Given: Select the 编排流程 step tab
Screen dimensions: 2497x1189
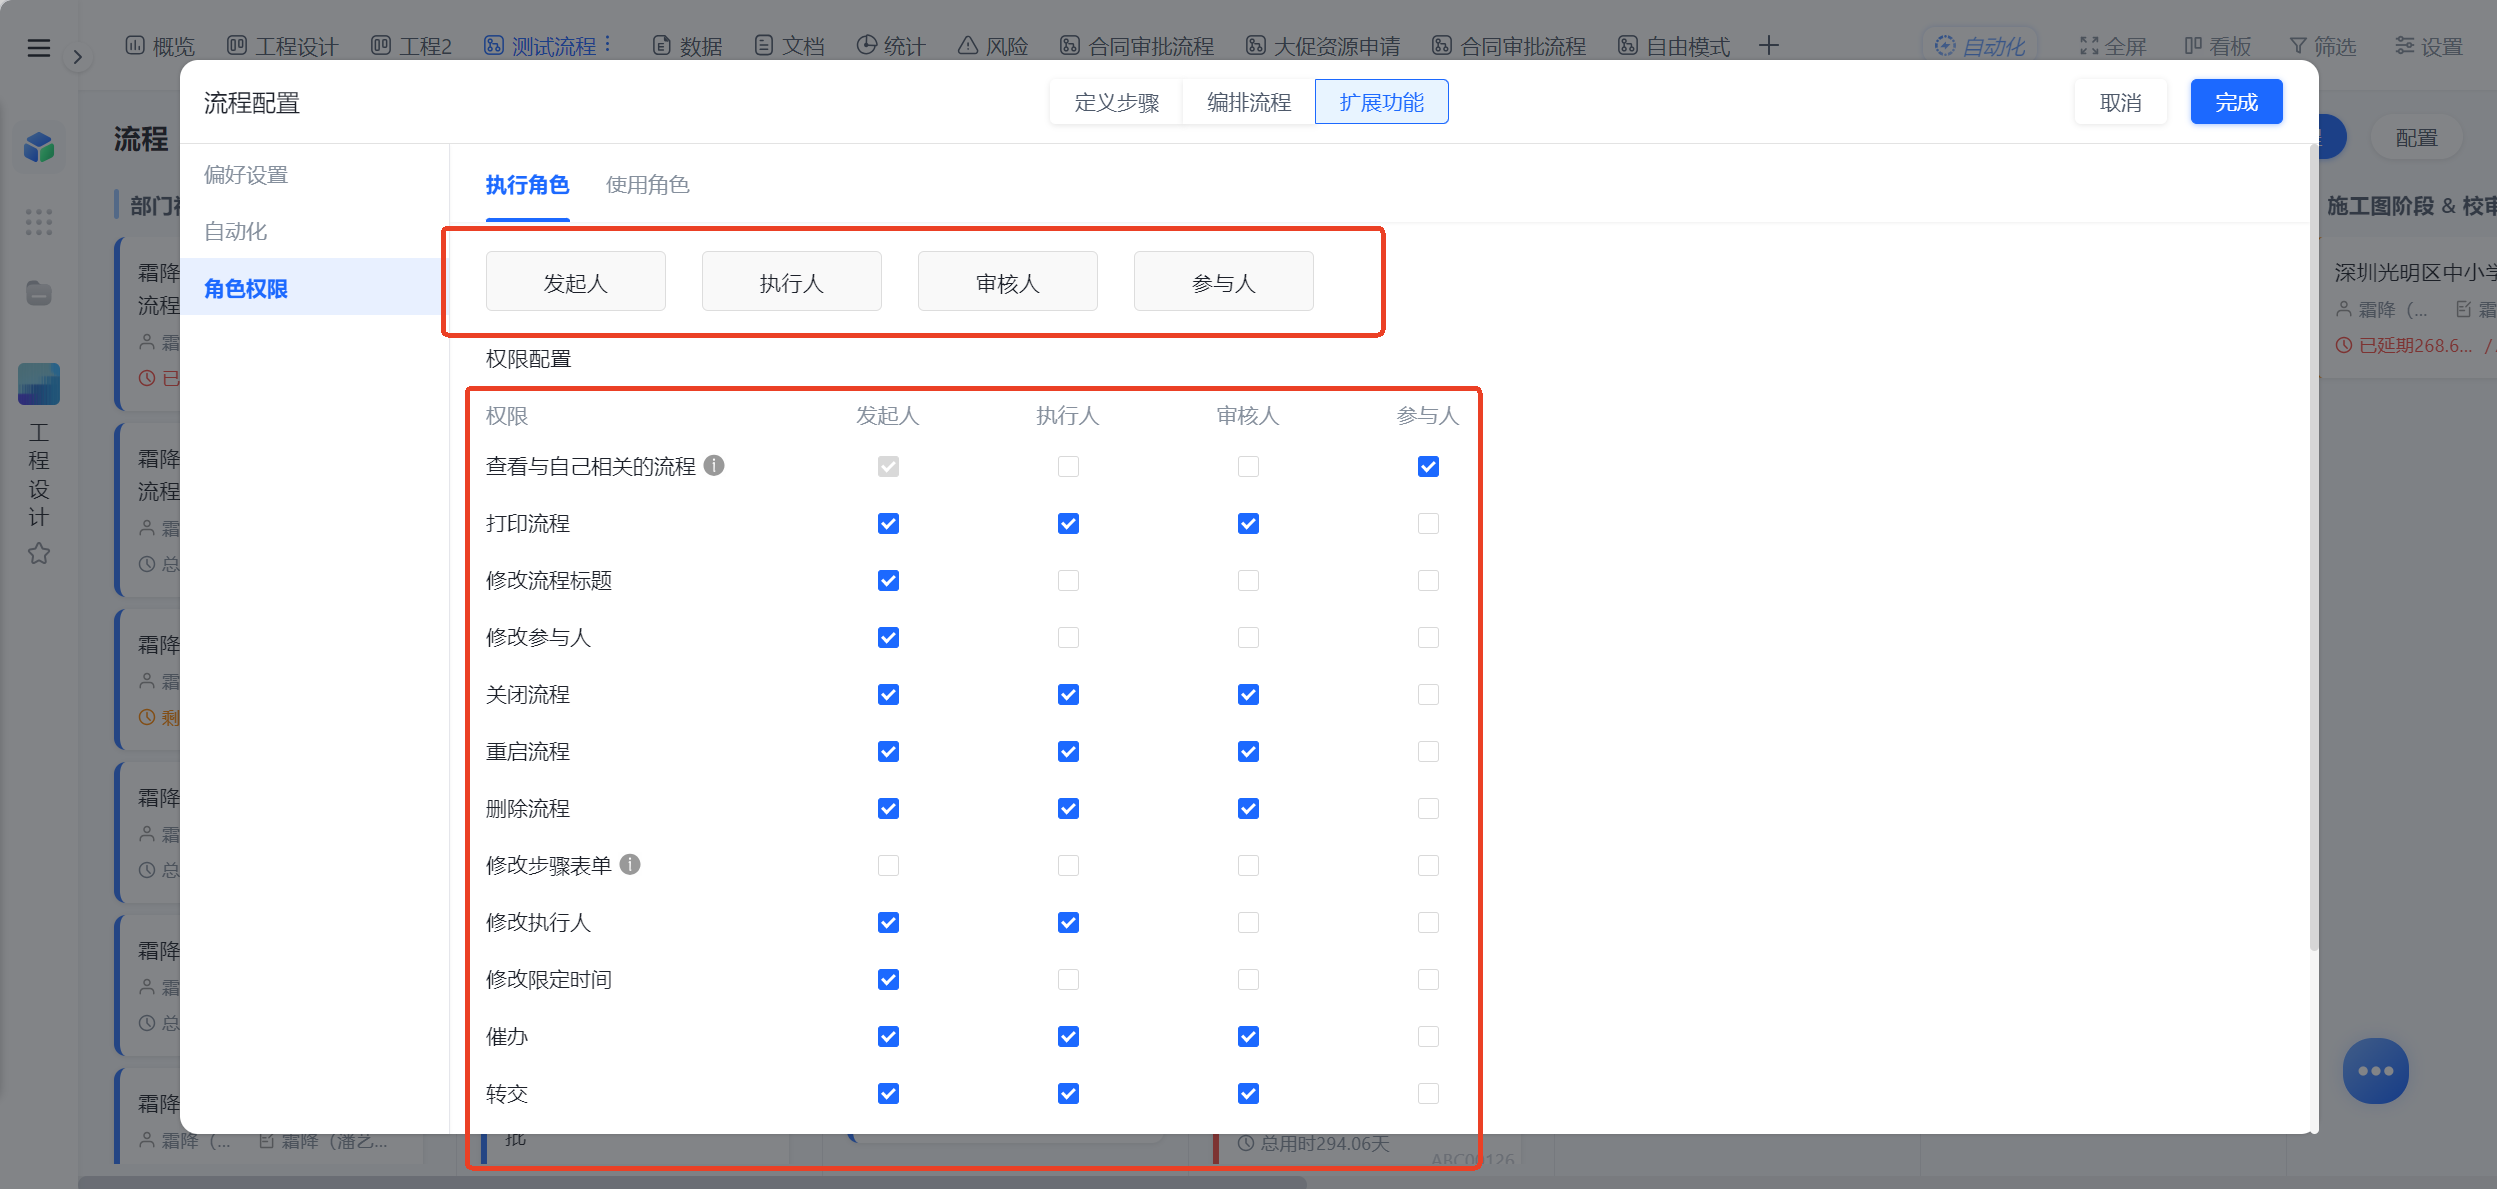Looking at the screenshot, I should (x=1248, y=102).
